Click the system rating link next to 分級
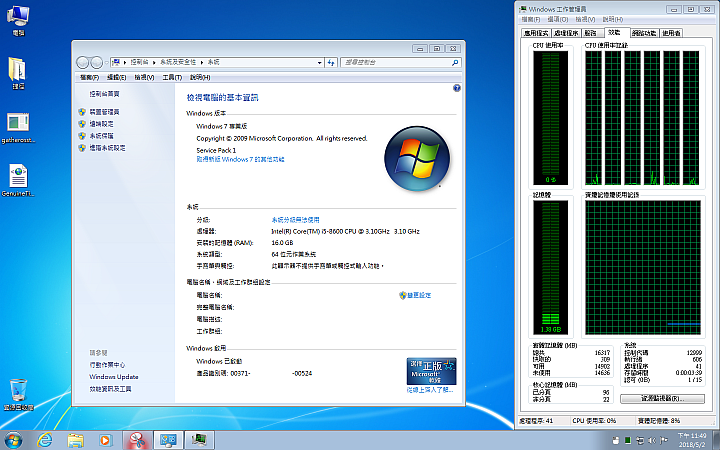Screen dimensions: 720x450 click(x=295, y=220)
